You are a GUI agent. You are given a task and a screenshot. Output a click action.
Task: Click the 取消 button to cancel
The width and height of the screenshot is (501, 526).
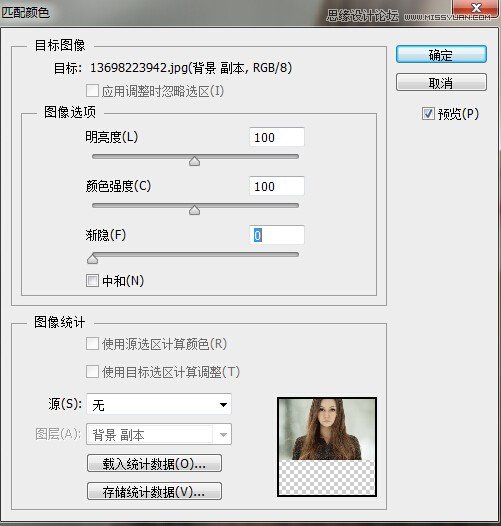[x=441, y=83]
